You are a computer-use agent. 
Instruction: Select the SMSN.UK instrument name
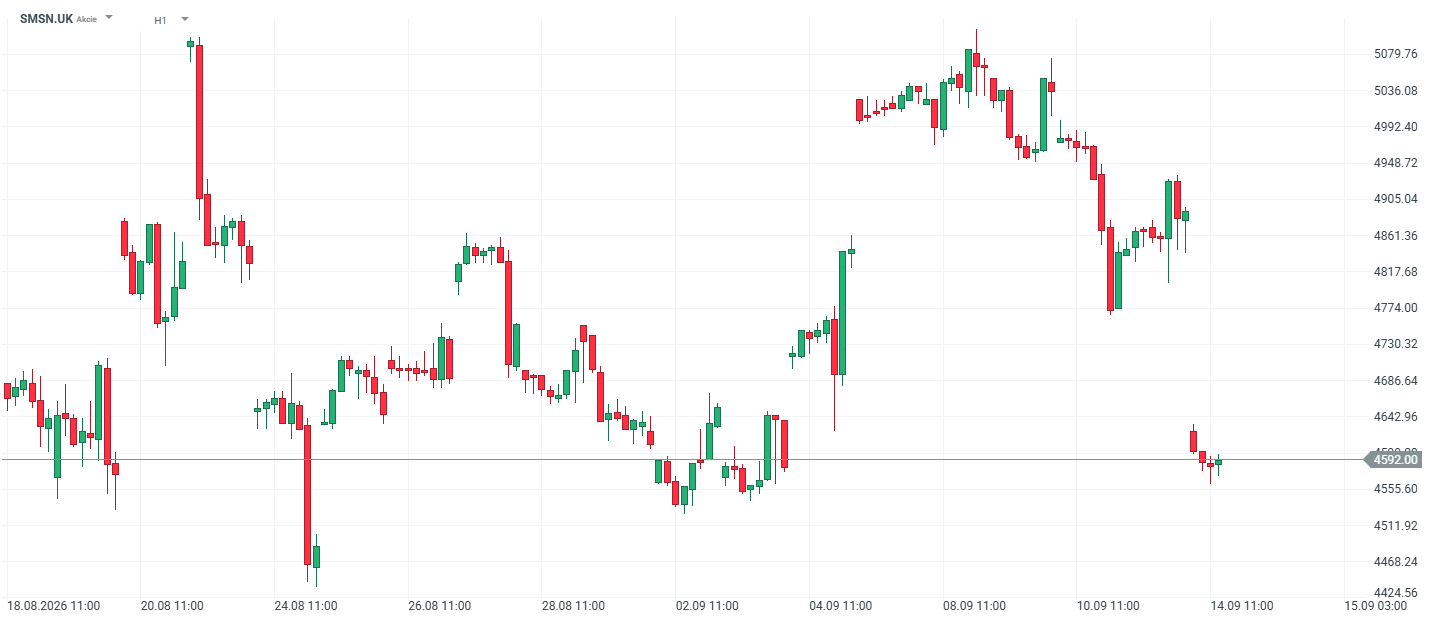pos(46,19)
